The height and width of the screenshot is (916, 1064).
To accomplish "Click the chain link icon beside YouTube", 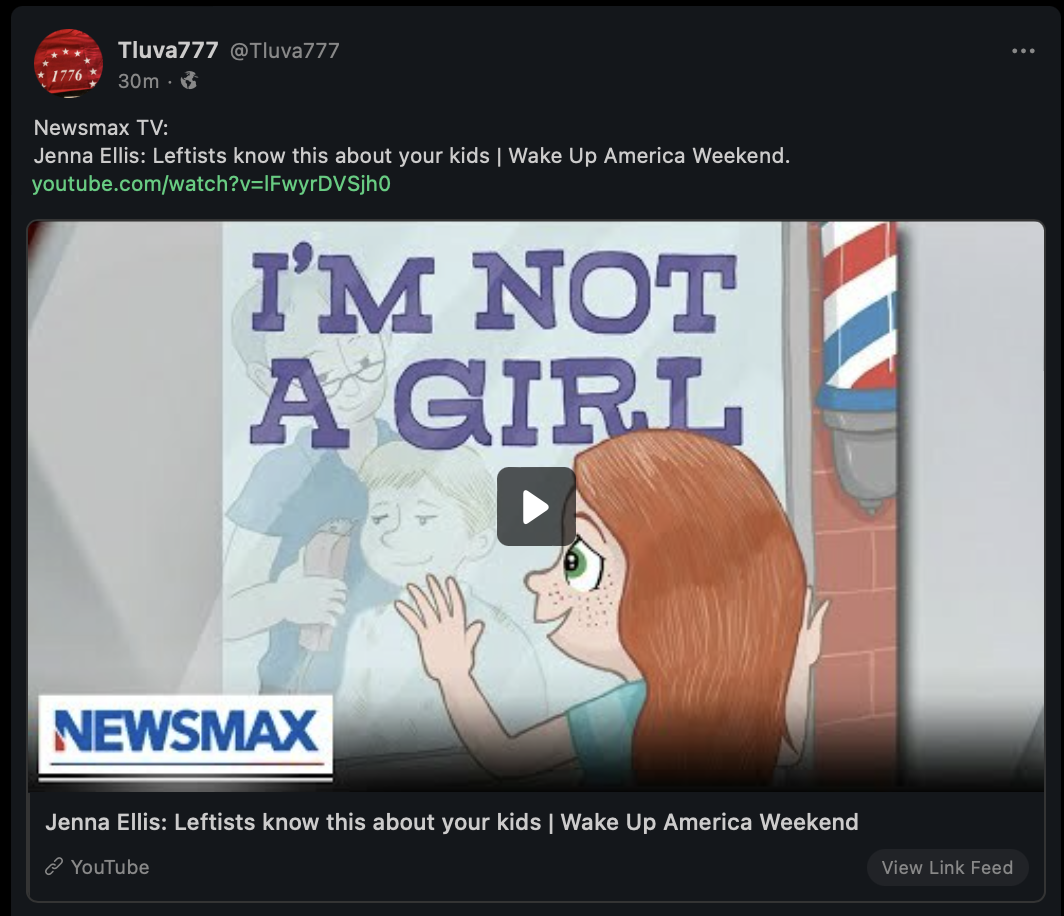I will (54, 866).
